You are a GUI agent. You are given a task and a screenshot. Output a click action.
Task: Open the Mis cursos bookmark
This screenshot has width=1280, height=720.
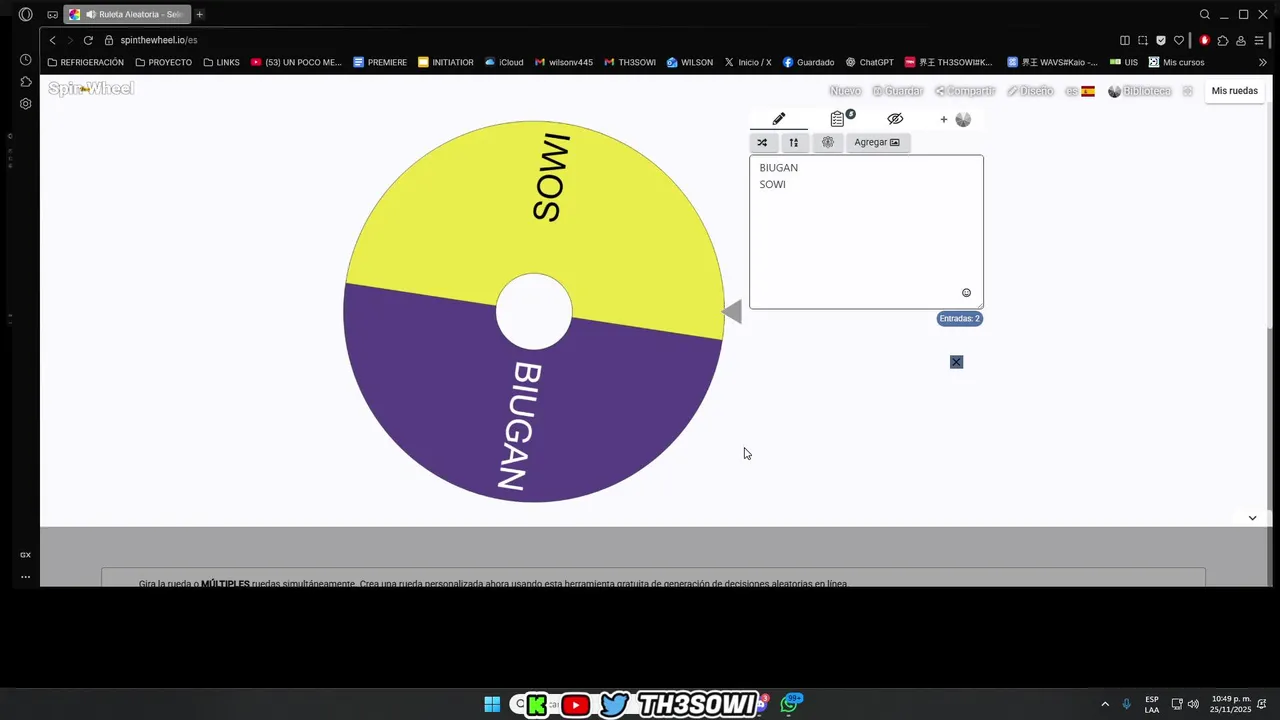pyautogui.click(x=1177, y=62)
